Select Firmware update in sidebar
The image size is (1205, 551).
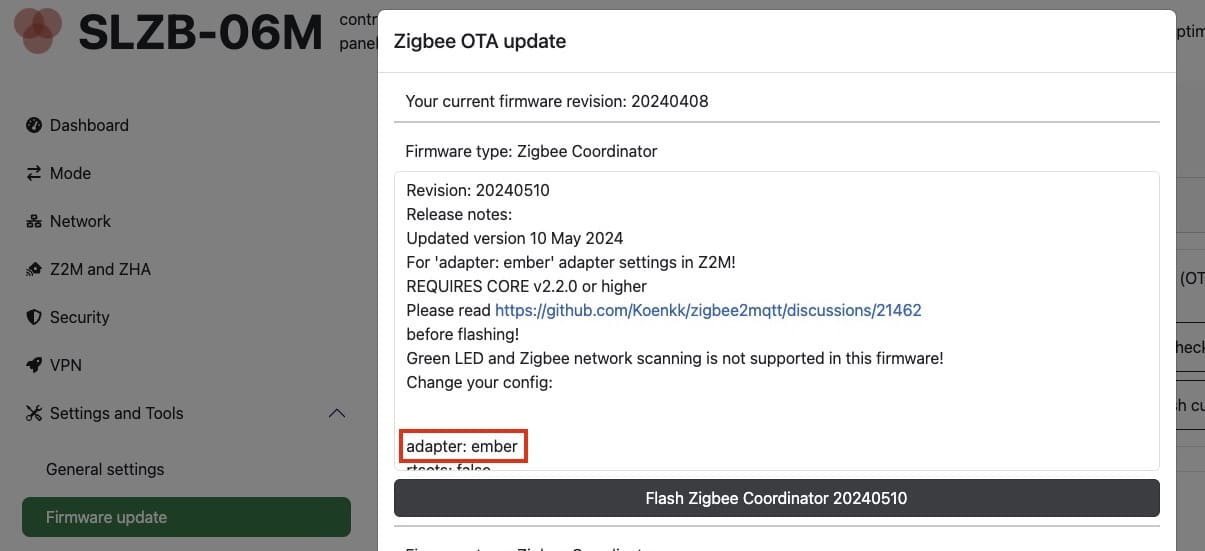186,517
